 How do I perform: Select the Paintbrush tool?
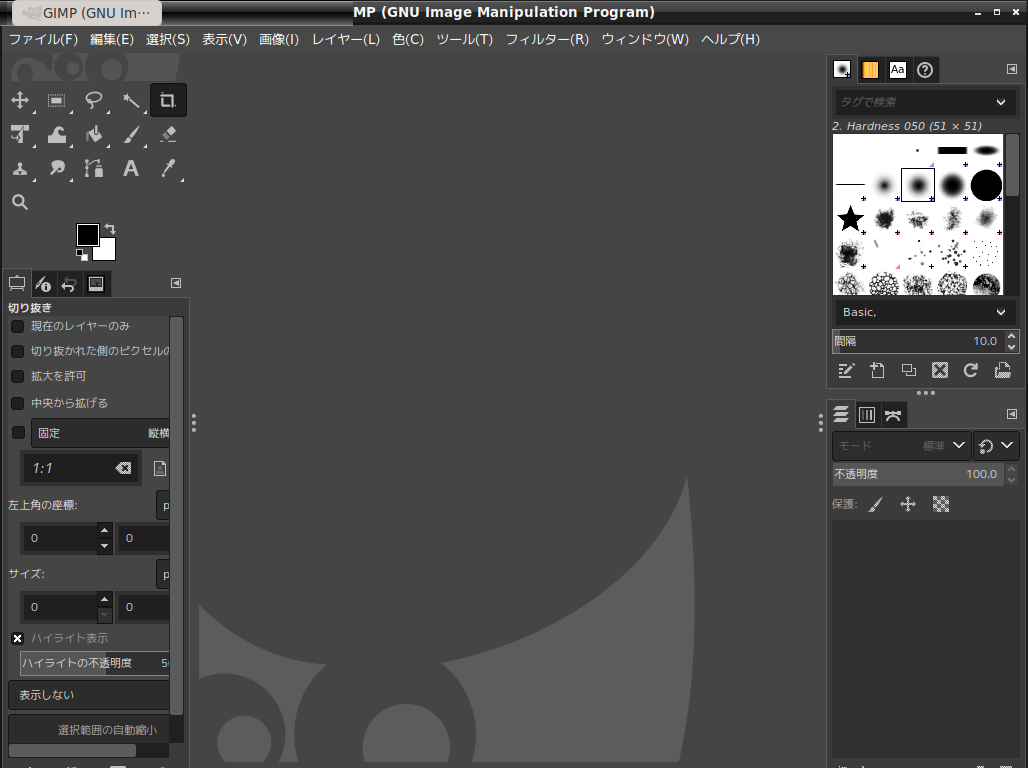[x=131, y=134]
